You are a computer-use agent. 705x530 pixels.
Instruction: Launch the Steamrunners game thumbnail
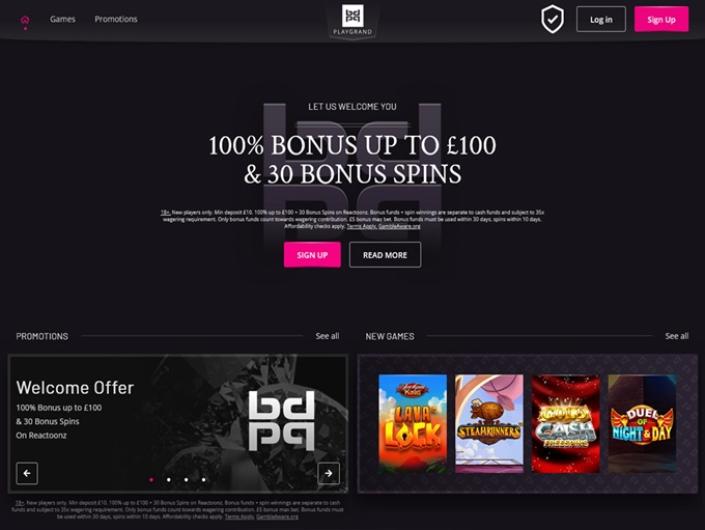[x=489, y=423]
